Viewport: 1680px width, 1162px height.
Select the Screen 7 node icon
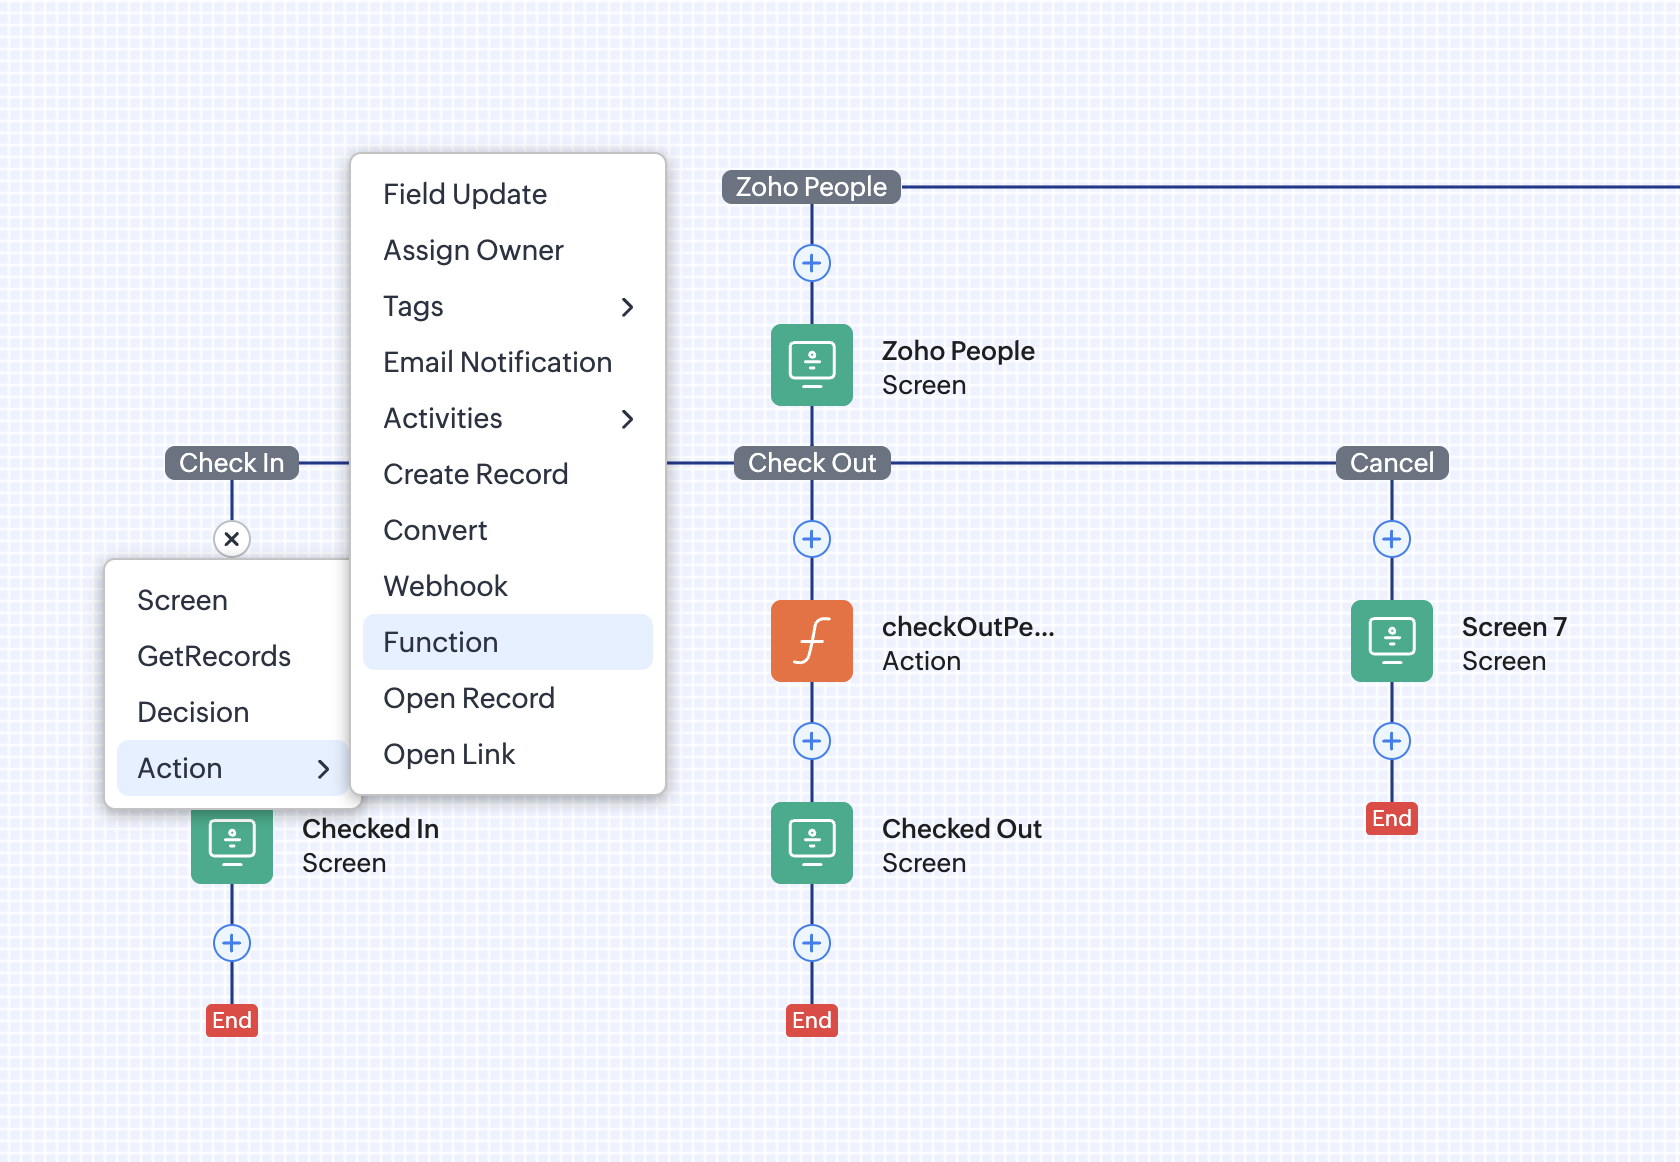(x=1392, y=641)
